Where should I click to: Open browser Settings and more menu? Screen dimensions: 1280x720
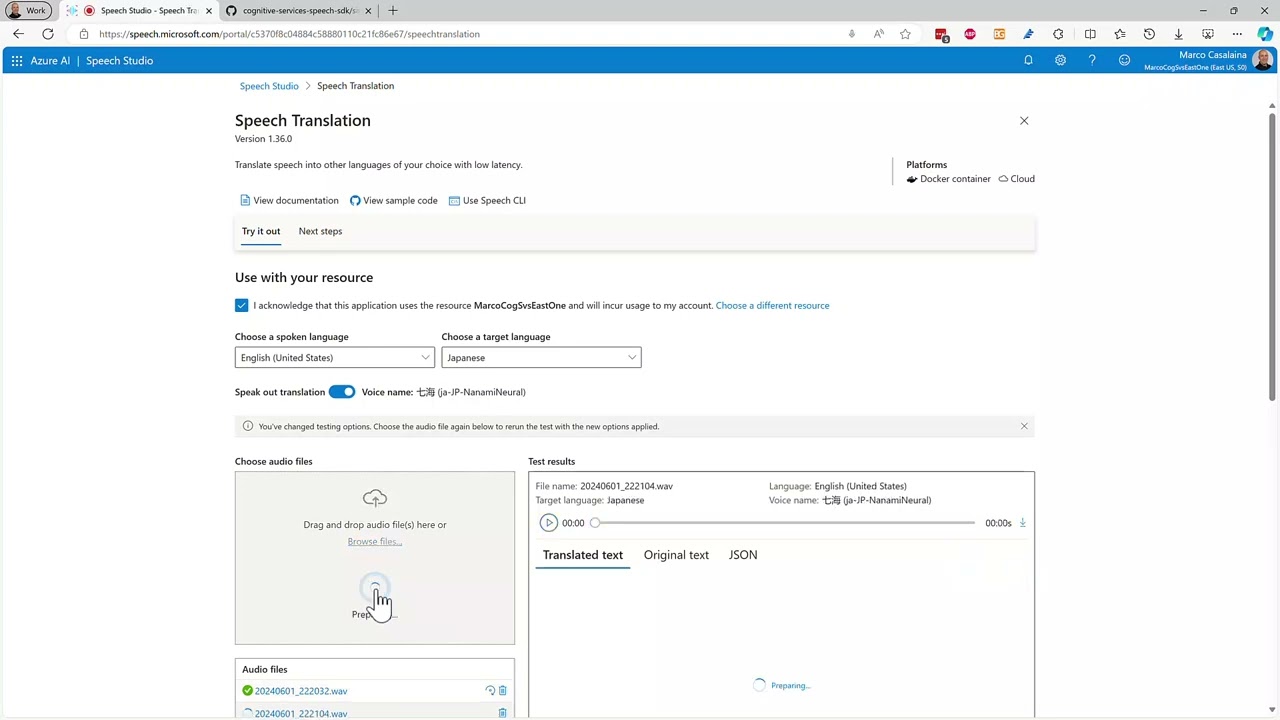1237,34
